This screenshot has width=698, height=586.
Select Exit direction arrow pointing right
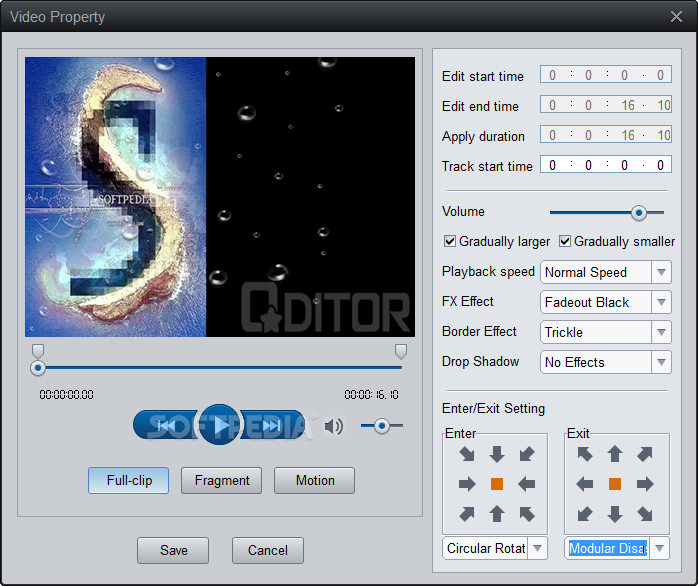pos(645,484)
